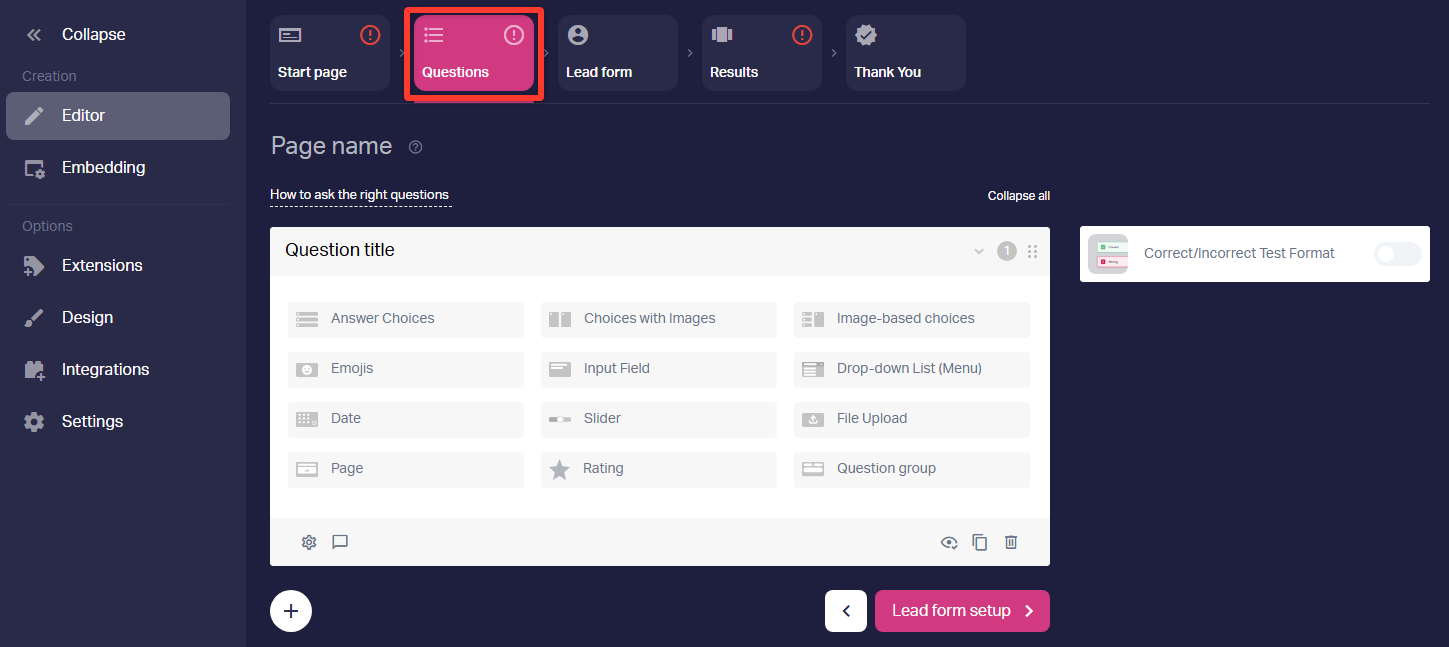The width and height of the screenshot is (1449, 647).
Task: Click the Question title input field
Action: click(x=620, y=250)
